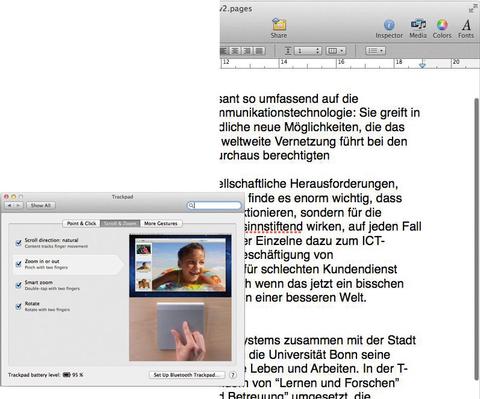Expand the list style dropdown
Screen dimensions: 480x399
click(x=375, y=51)
